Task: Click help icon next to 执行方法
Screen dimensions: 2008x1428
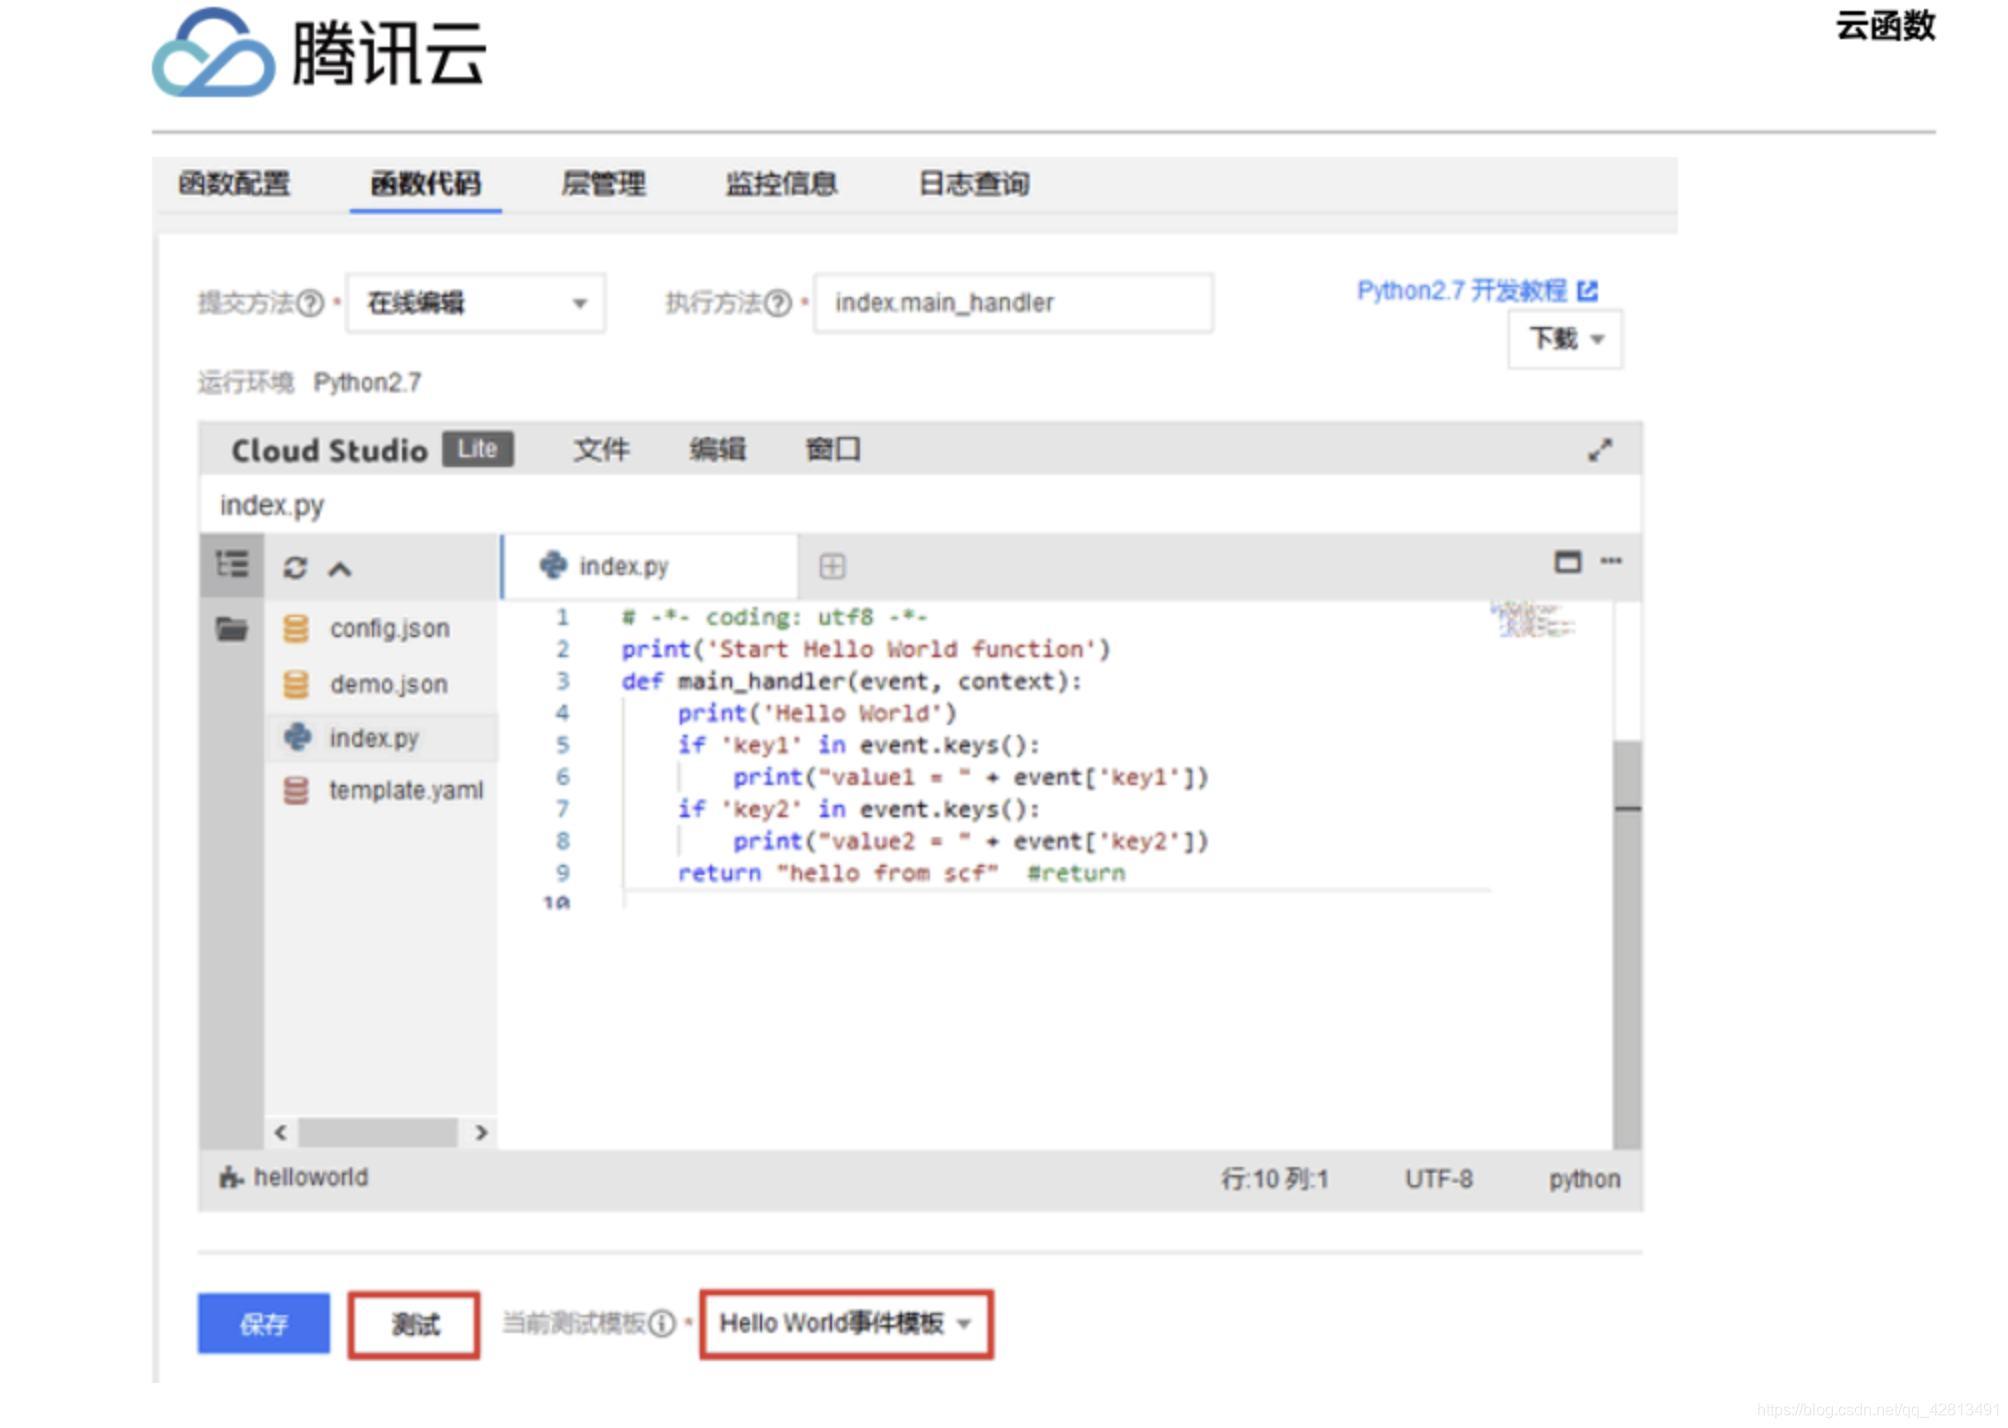Action: (x=778, y=303)
